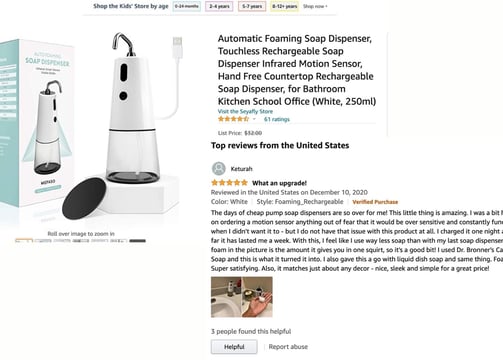
Task: Select the 2-4 years age filter
Action: click(219, 6)
